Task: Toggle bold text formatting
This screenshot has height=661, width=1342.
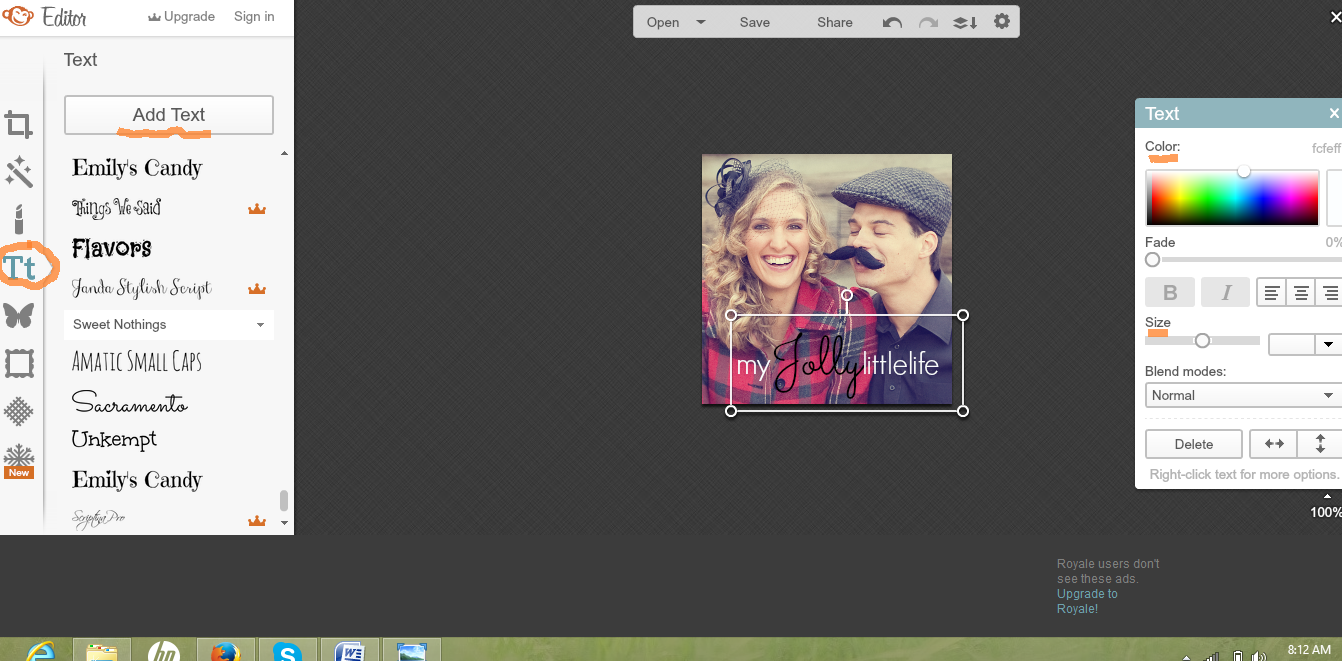Action: [x=1169, y=292]
